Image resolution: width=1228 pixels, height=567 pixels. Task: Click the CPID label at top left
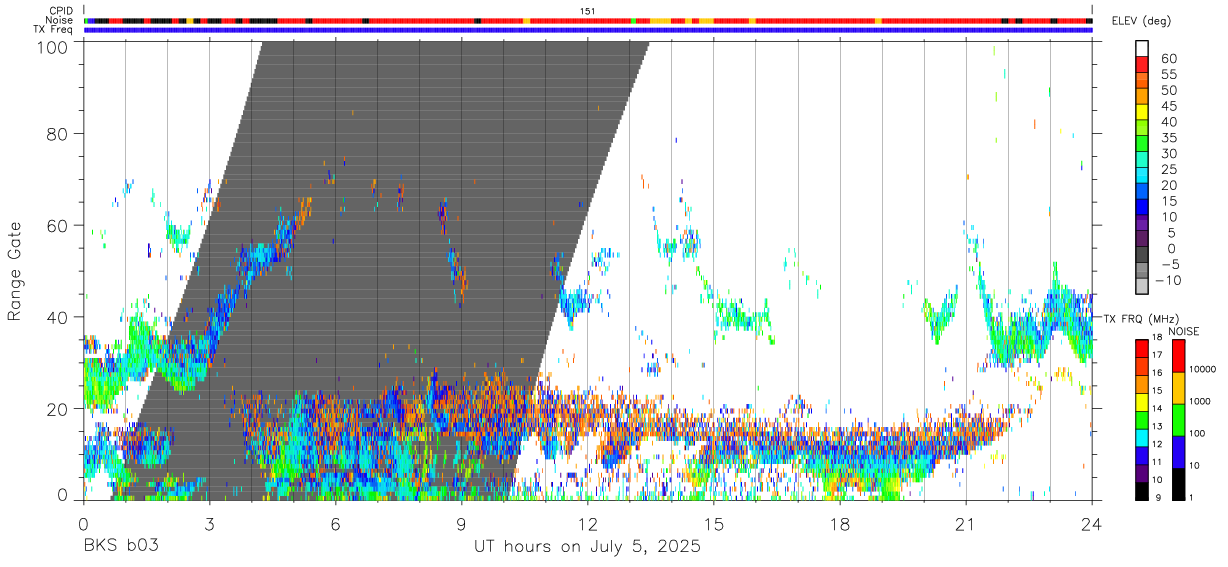[x=61, y=11]
